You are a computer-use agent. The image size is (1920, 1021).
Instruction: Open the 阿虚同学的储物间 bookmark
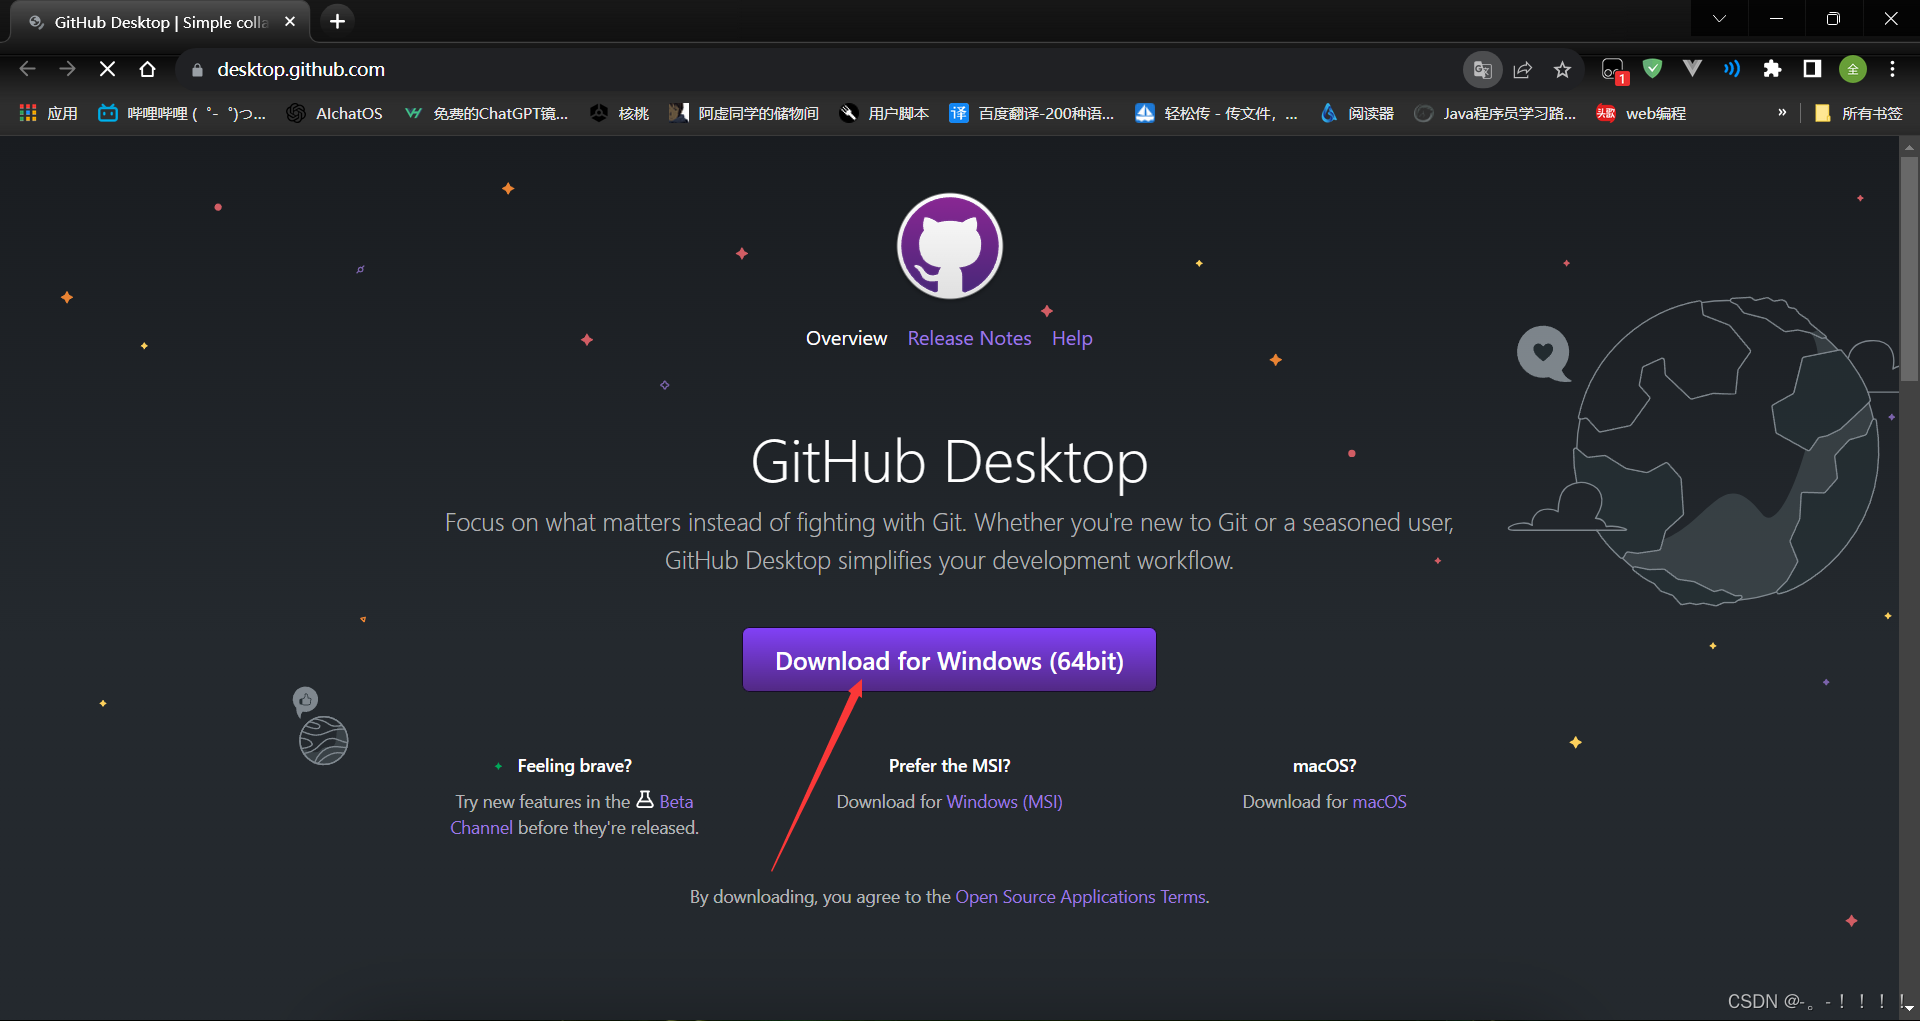[x=744, y=113]
